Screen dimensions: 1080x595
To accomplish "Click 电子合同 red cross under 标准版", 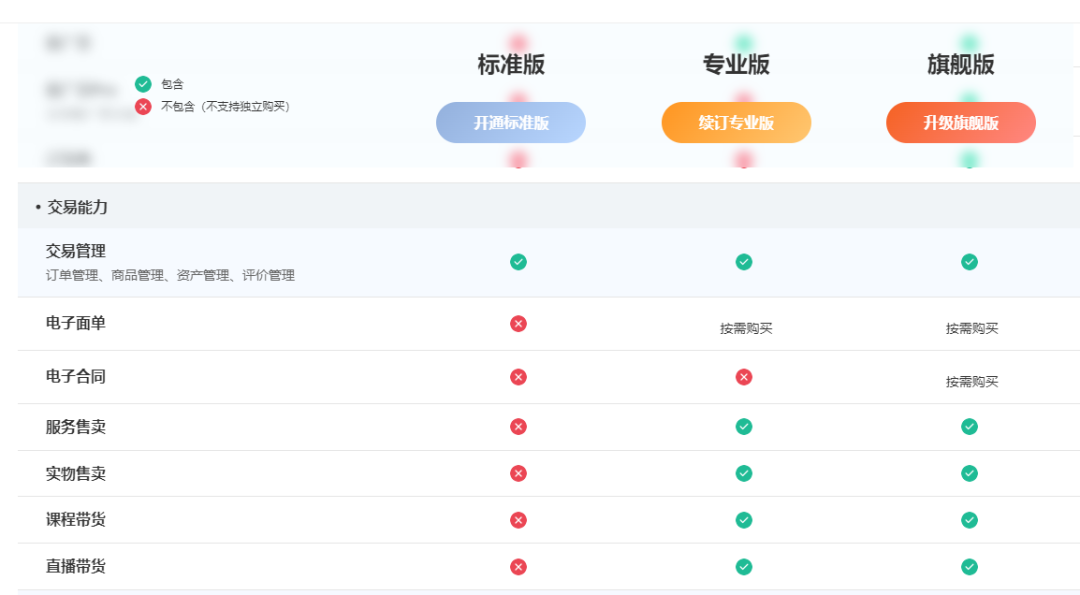I will (519, 377).
